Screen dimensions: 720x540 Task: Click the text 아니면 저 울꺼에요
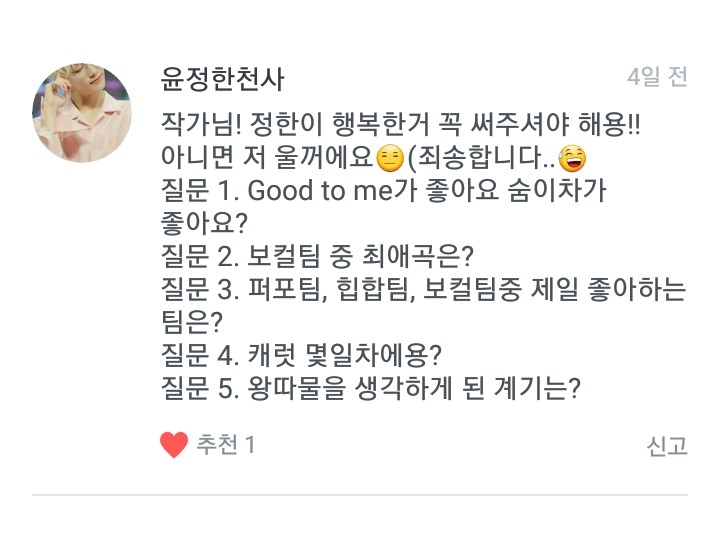point(266,158)
